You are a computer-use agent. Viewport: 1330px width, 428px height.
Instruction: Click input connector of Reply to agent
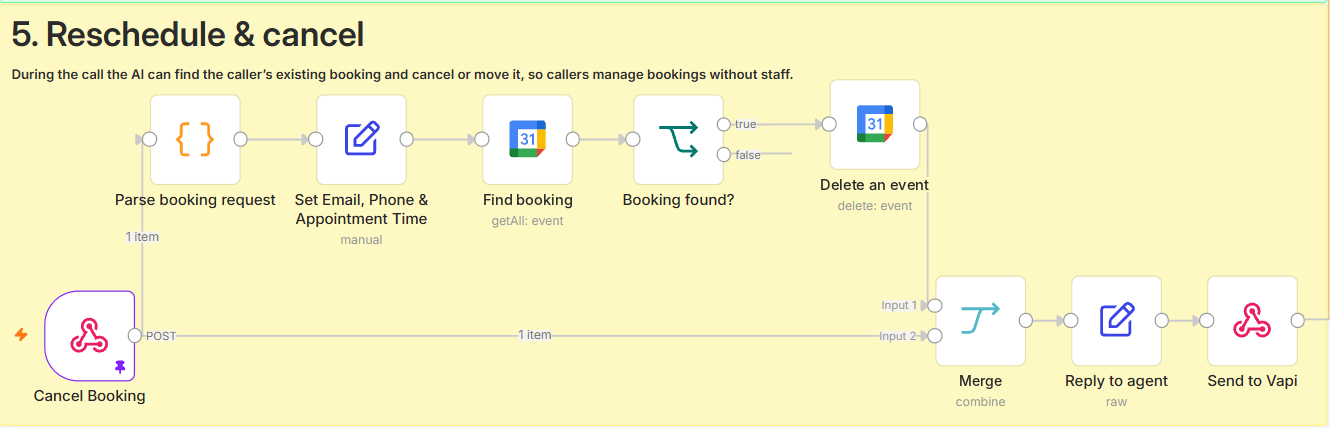pos(1070,321)
